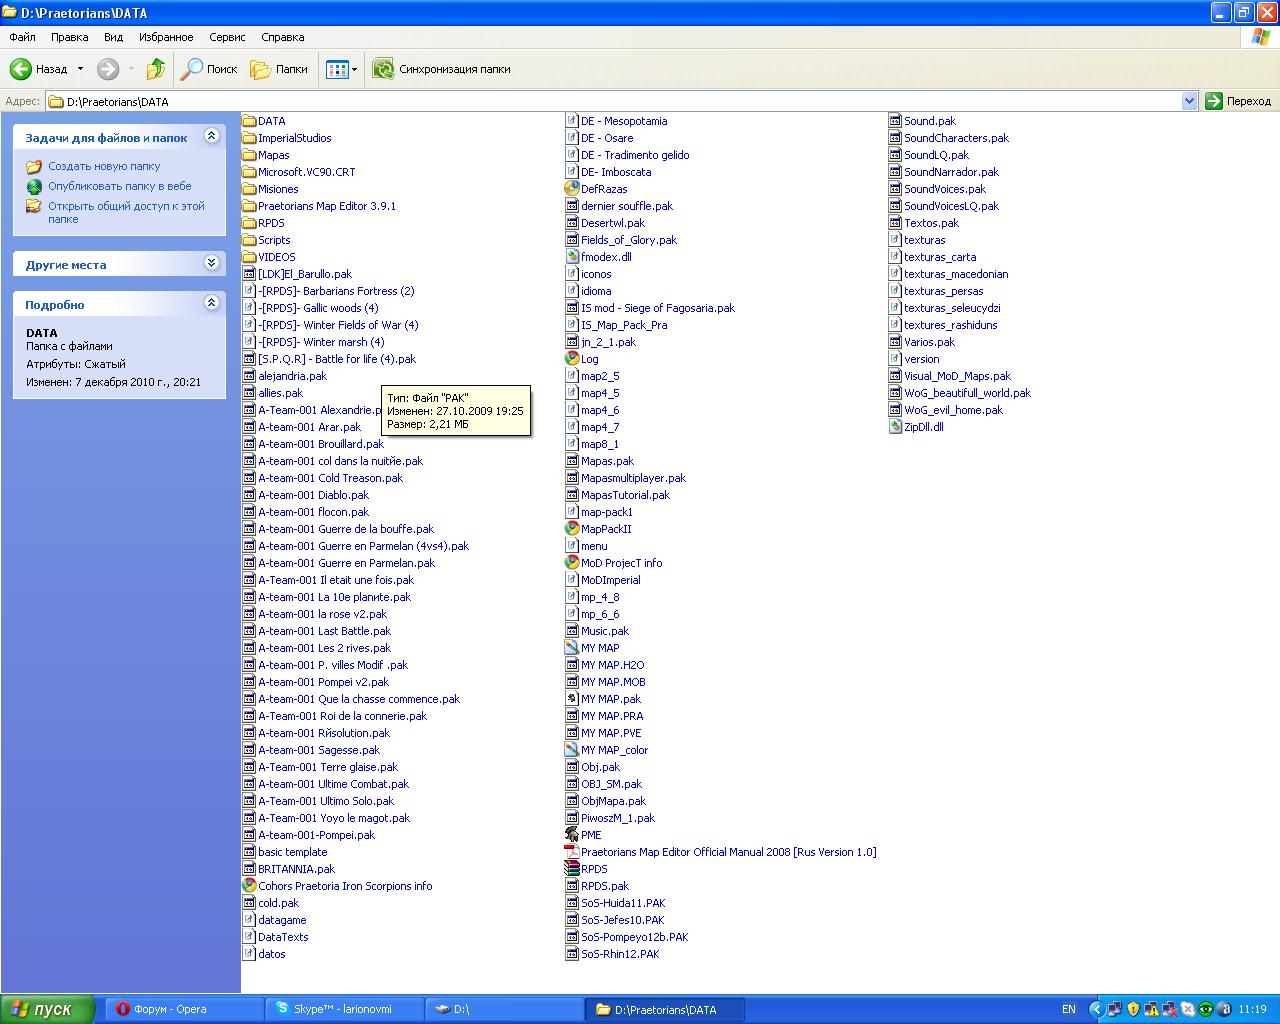Open the Сервис menu
This screenshot has width=1280, height=1024.
227,37
